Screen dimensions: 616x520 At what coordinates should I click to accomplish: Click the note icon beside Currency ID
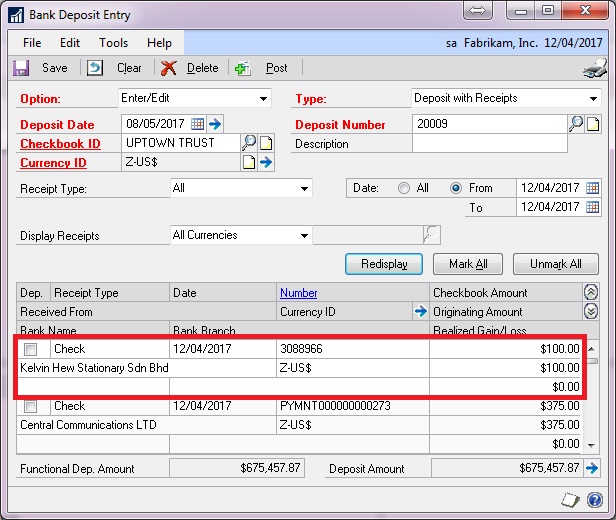[249, 162]
